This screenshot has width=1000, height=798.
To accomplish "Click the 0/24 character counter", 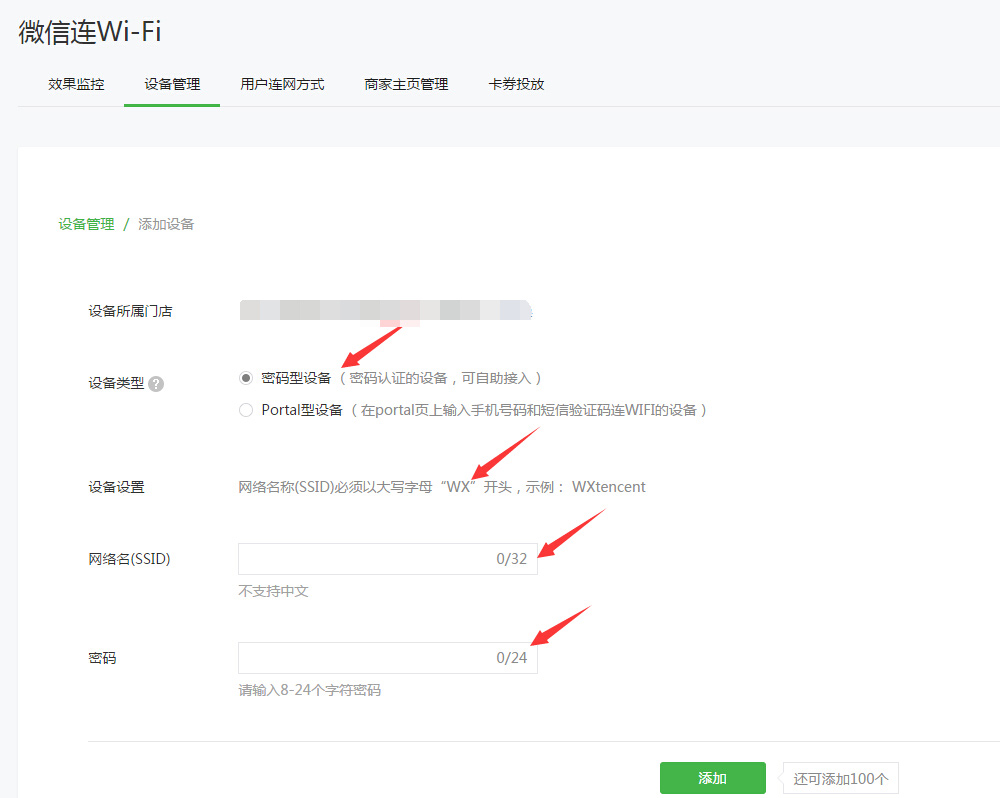I will [x=511, y=658].
